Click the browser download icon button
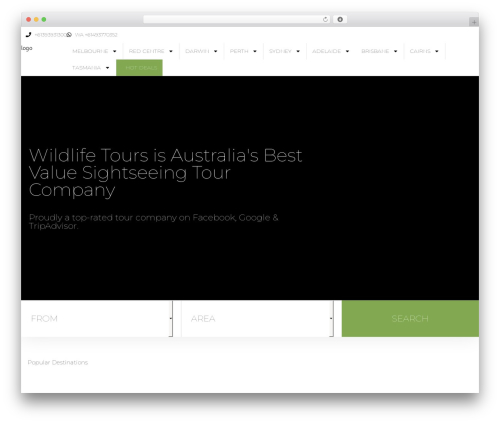The height and width of the screenshot is (423, 500). (x=340, y=19)
